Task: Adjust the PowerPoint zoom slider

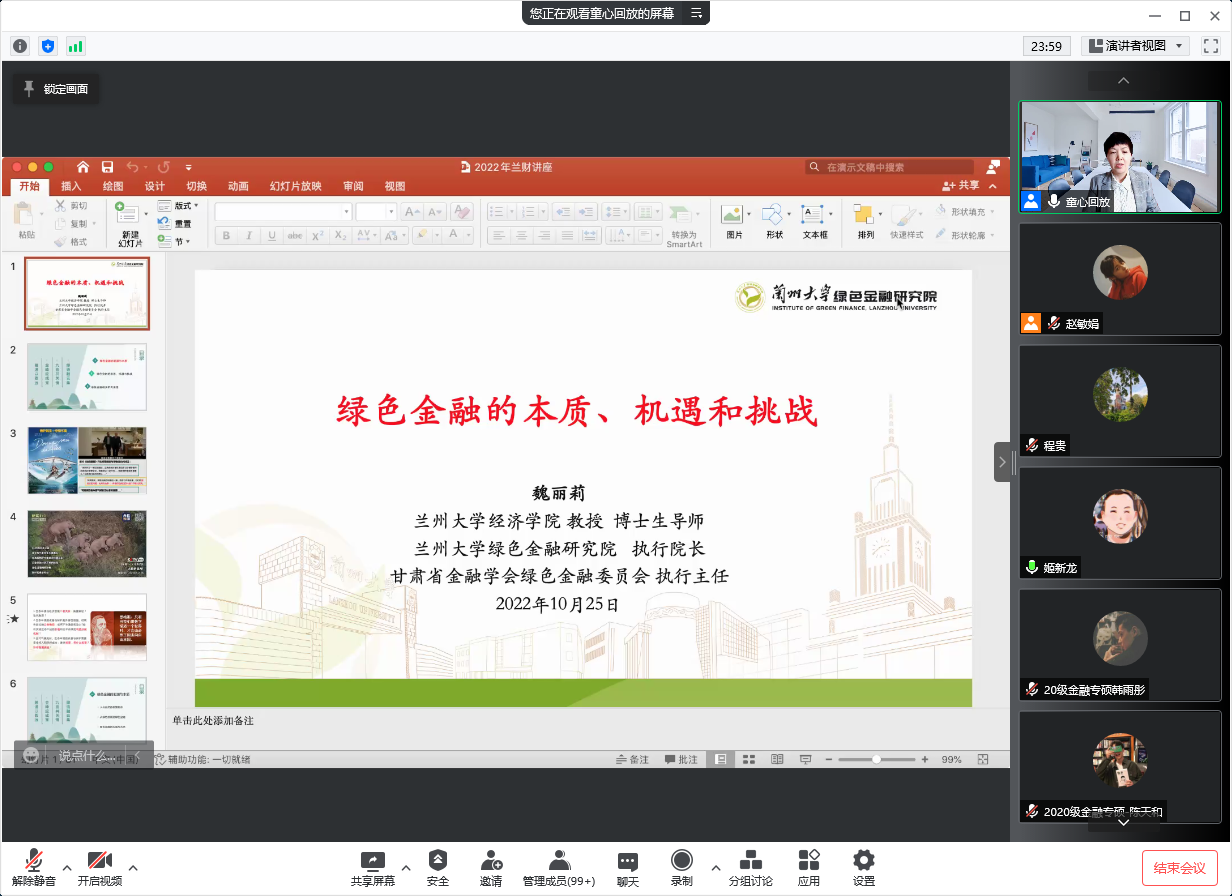Action: (x=877, y=760)
